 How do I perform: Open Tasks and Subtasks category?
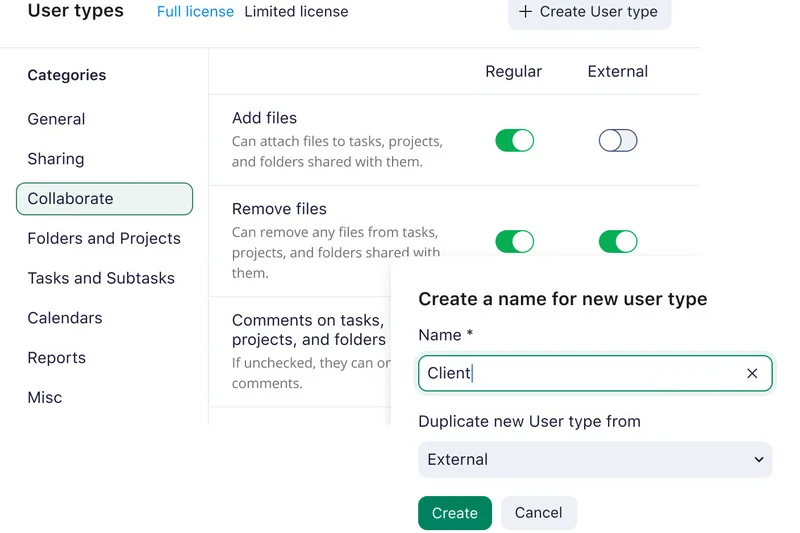coord(101,278)
